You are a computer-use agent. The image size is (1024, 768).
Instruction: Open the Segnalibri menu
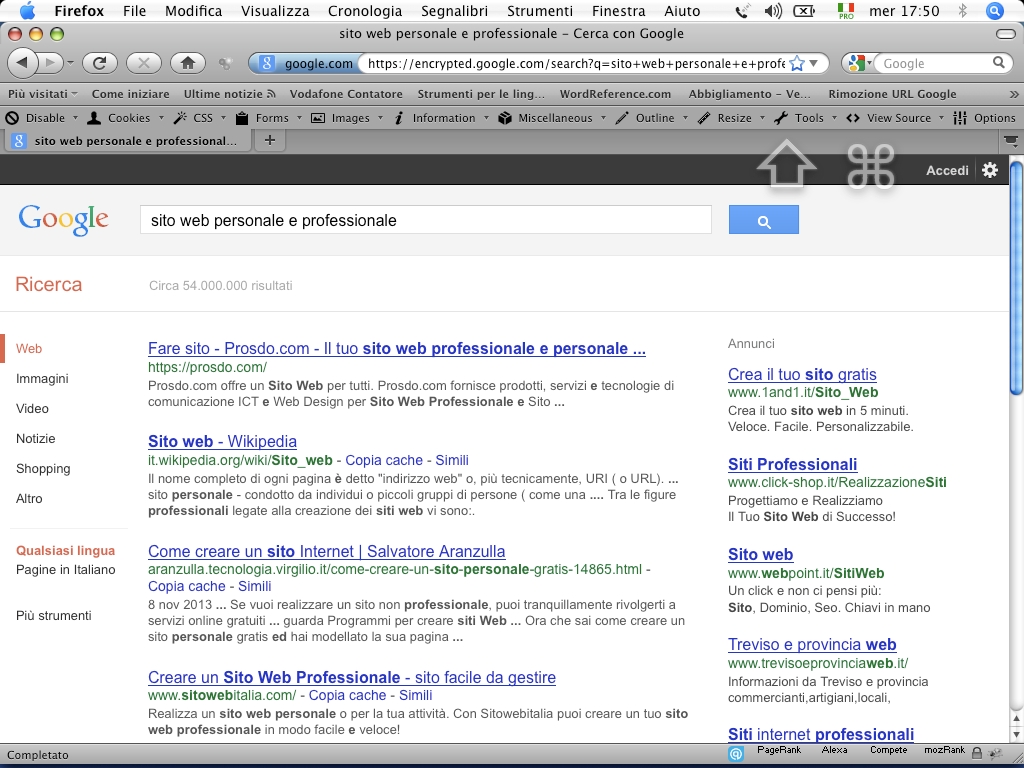pos(455,11)
